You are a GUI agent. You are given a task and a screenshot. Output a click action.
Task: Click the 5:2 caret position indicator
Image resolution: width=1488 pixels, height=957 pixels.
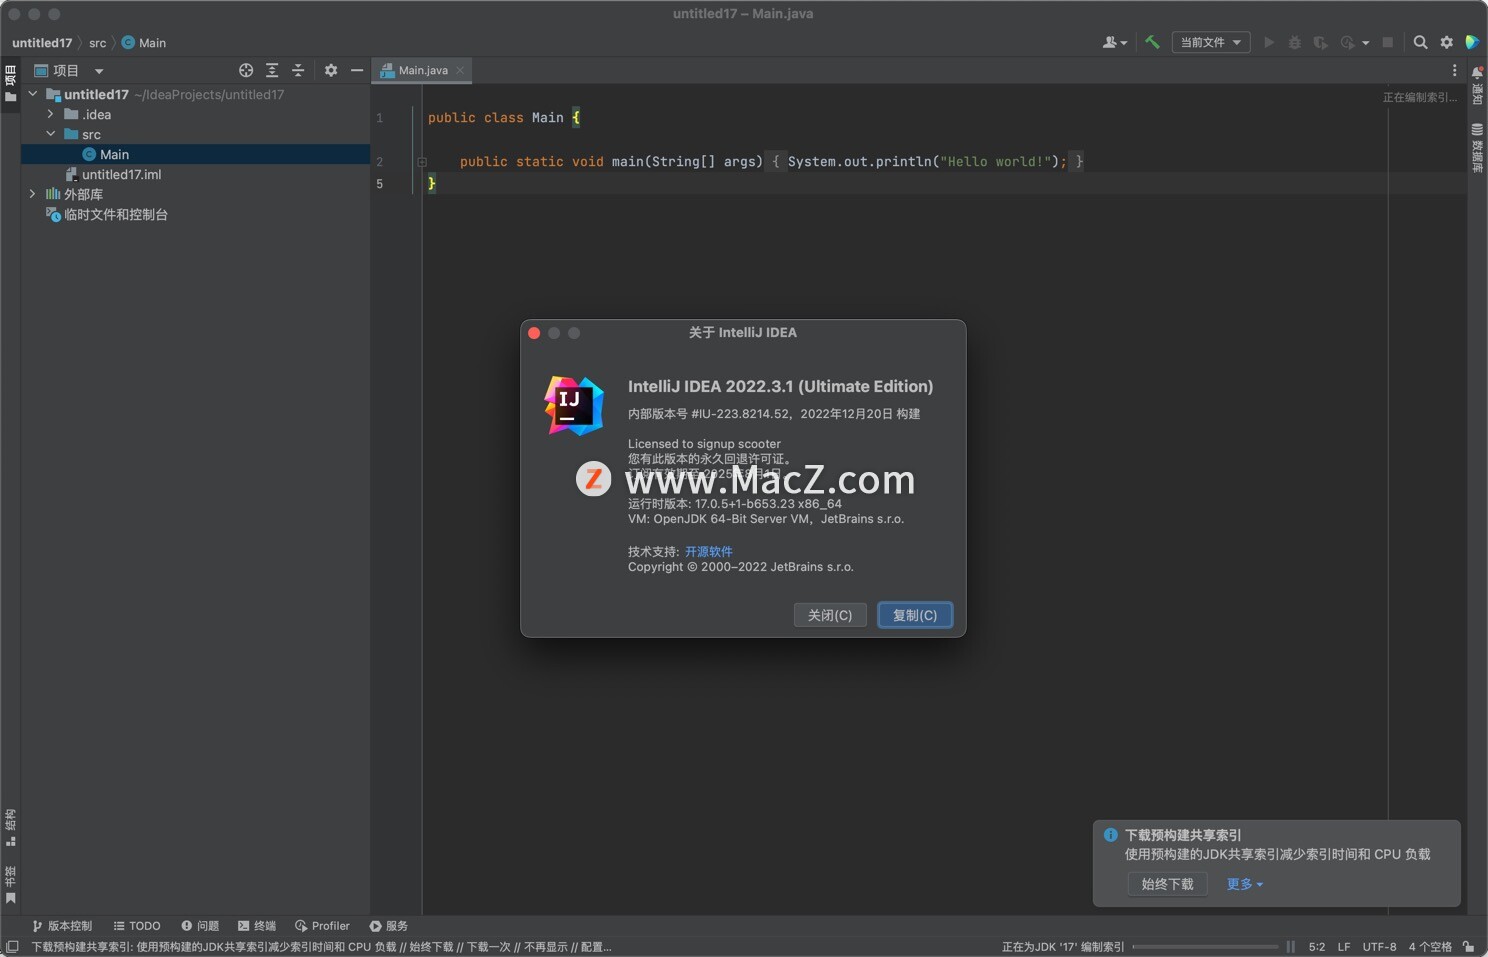pos(1317,946)
